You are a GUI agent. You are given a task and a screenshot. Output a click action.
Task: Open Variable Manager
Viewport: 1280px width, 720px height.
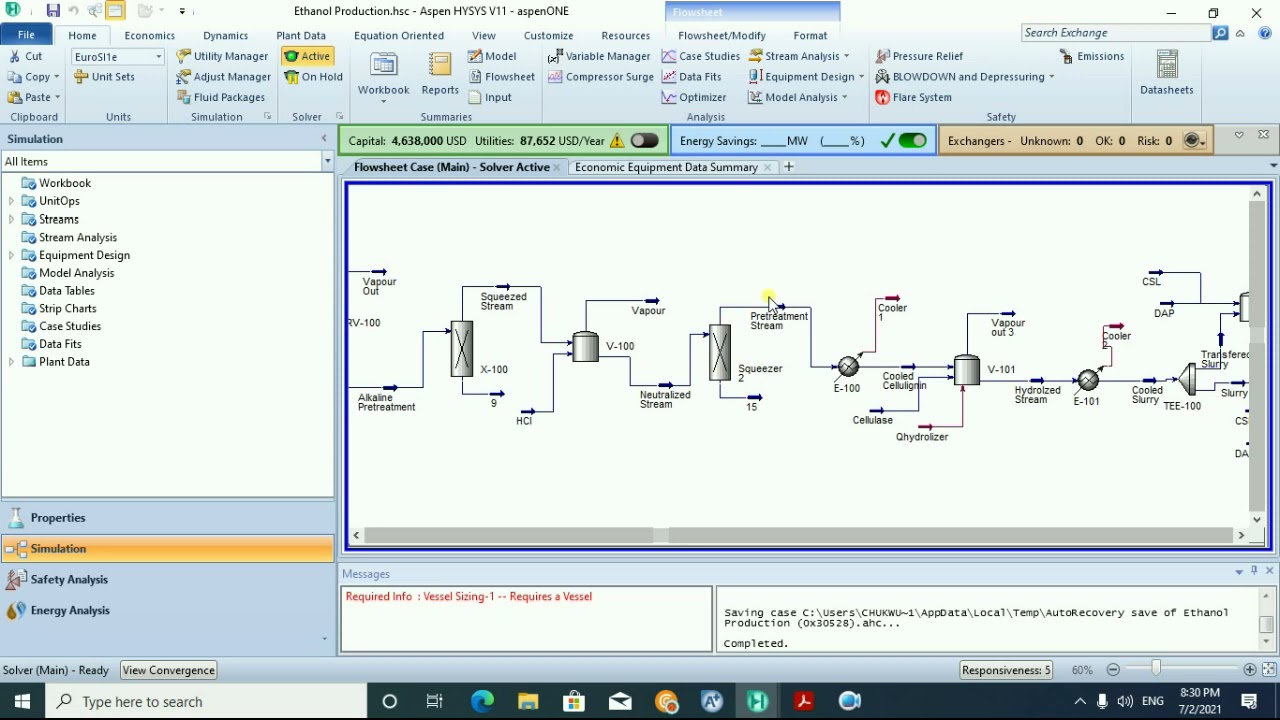599,56
